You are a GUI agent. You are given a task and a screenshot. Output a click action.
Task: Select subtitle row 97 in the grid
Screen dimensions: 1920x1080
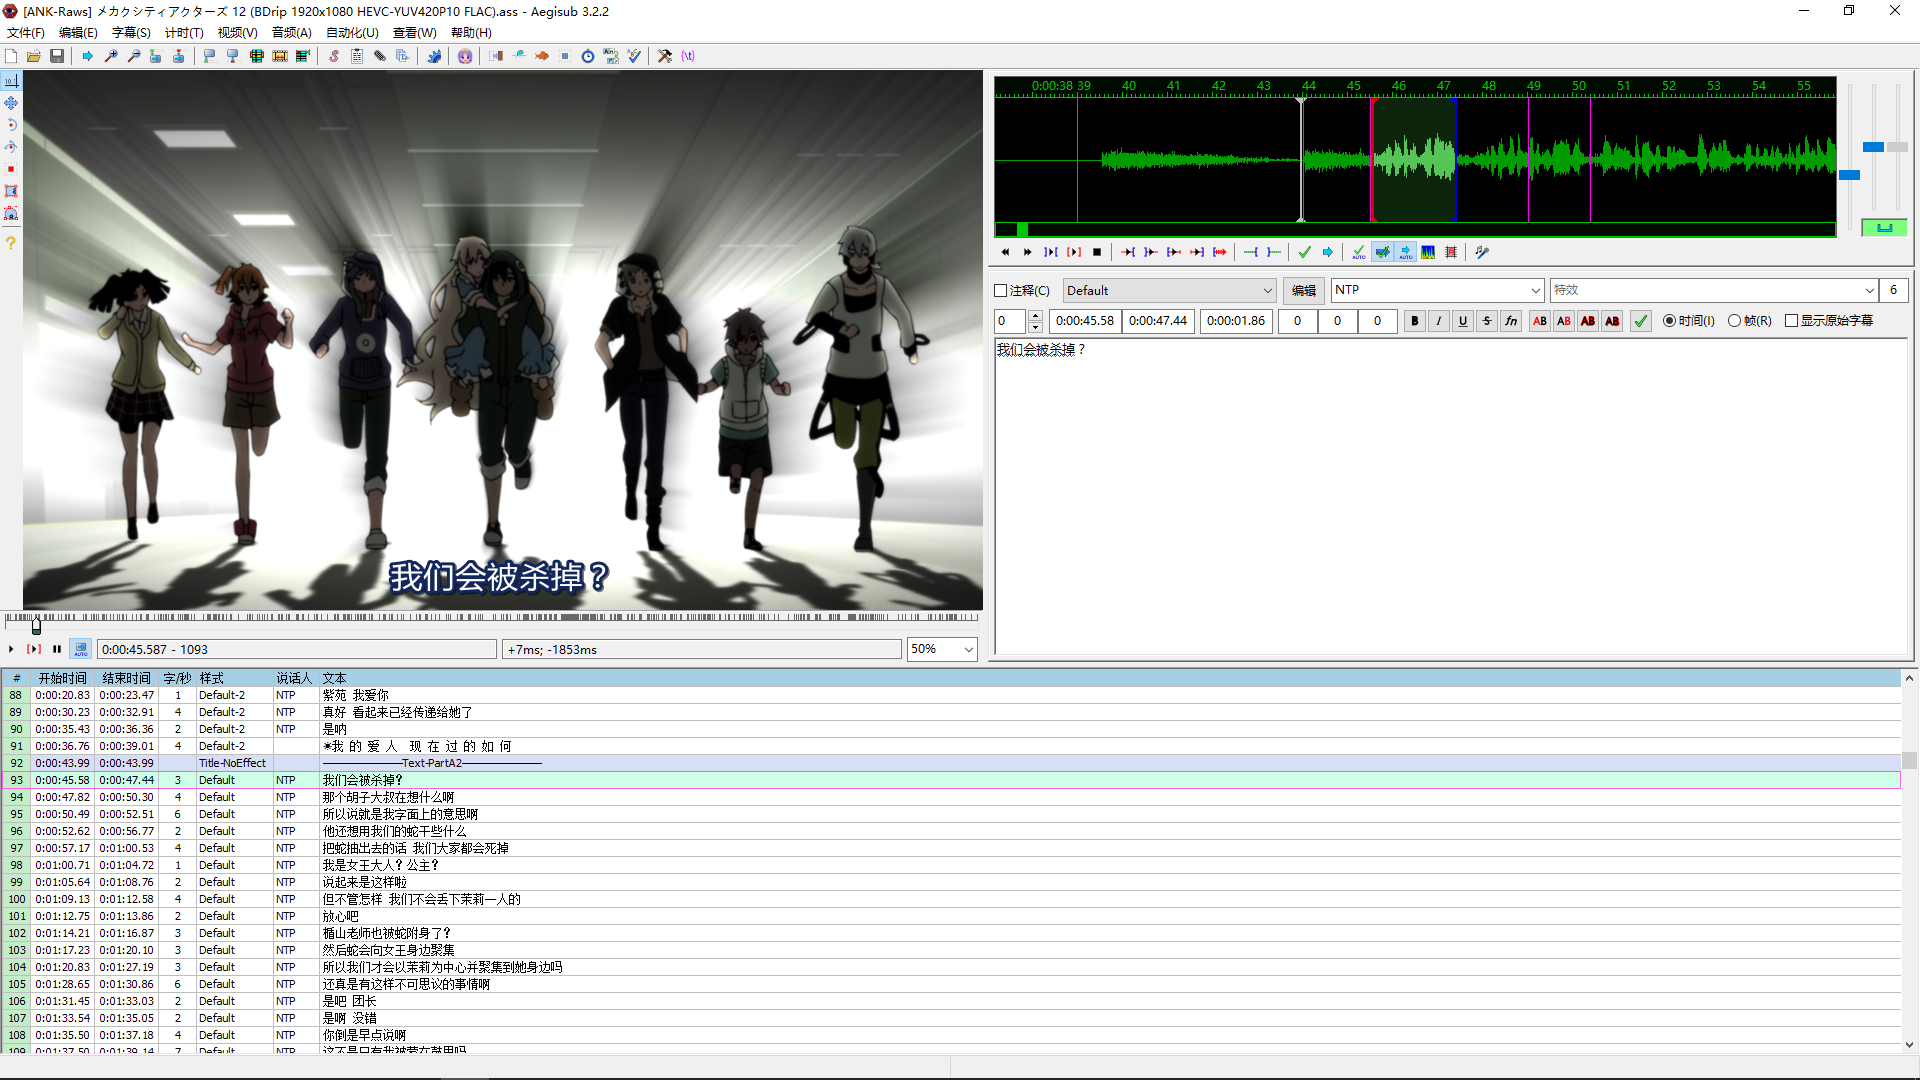click(950, 848)
